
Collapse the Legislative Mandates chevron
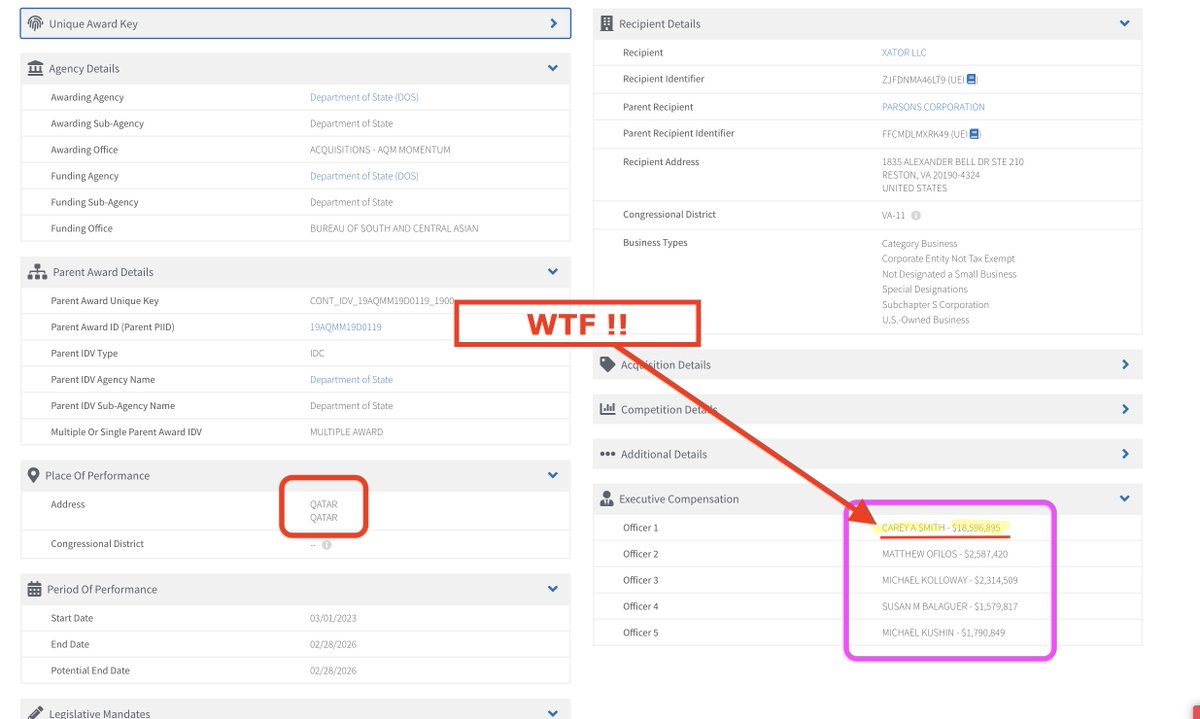[x=553, y=713]
